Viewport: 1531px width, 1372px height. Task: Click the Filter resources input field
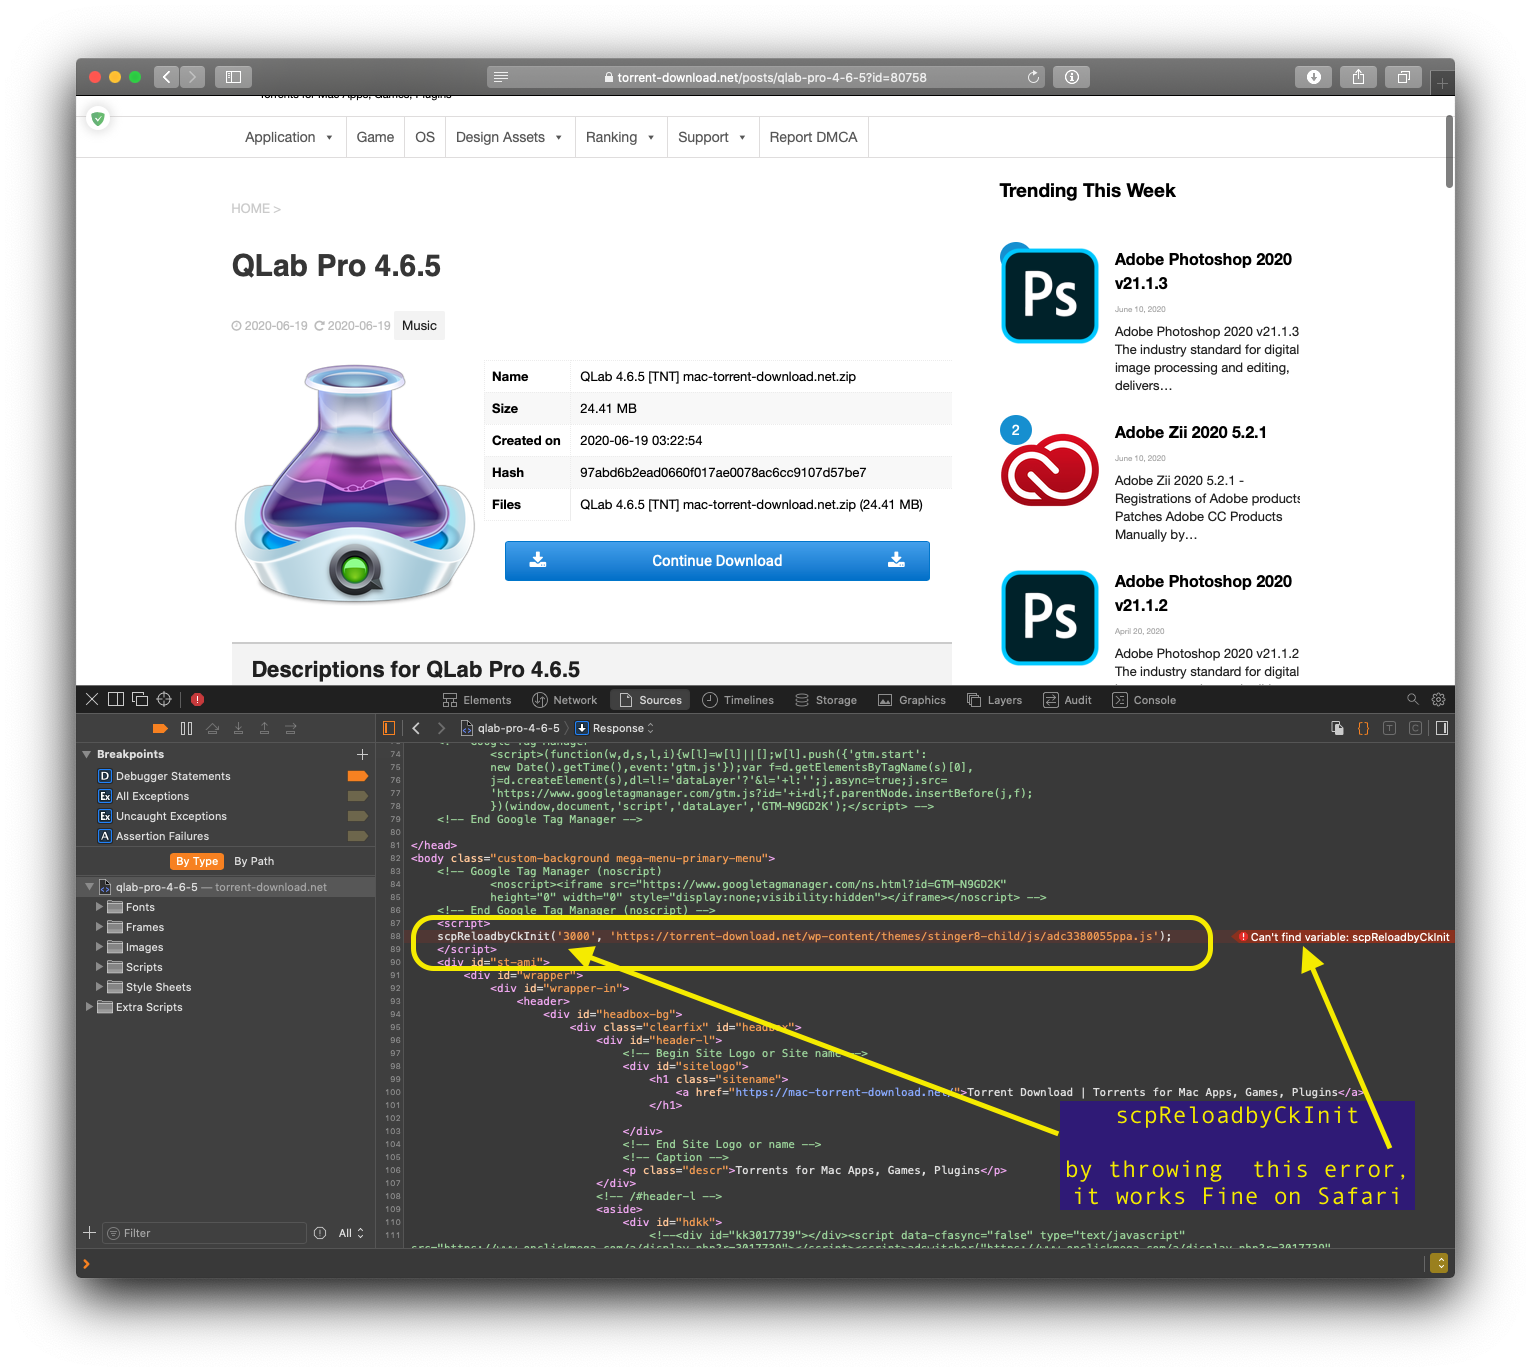coord(205,1233)
